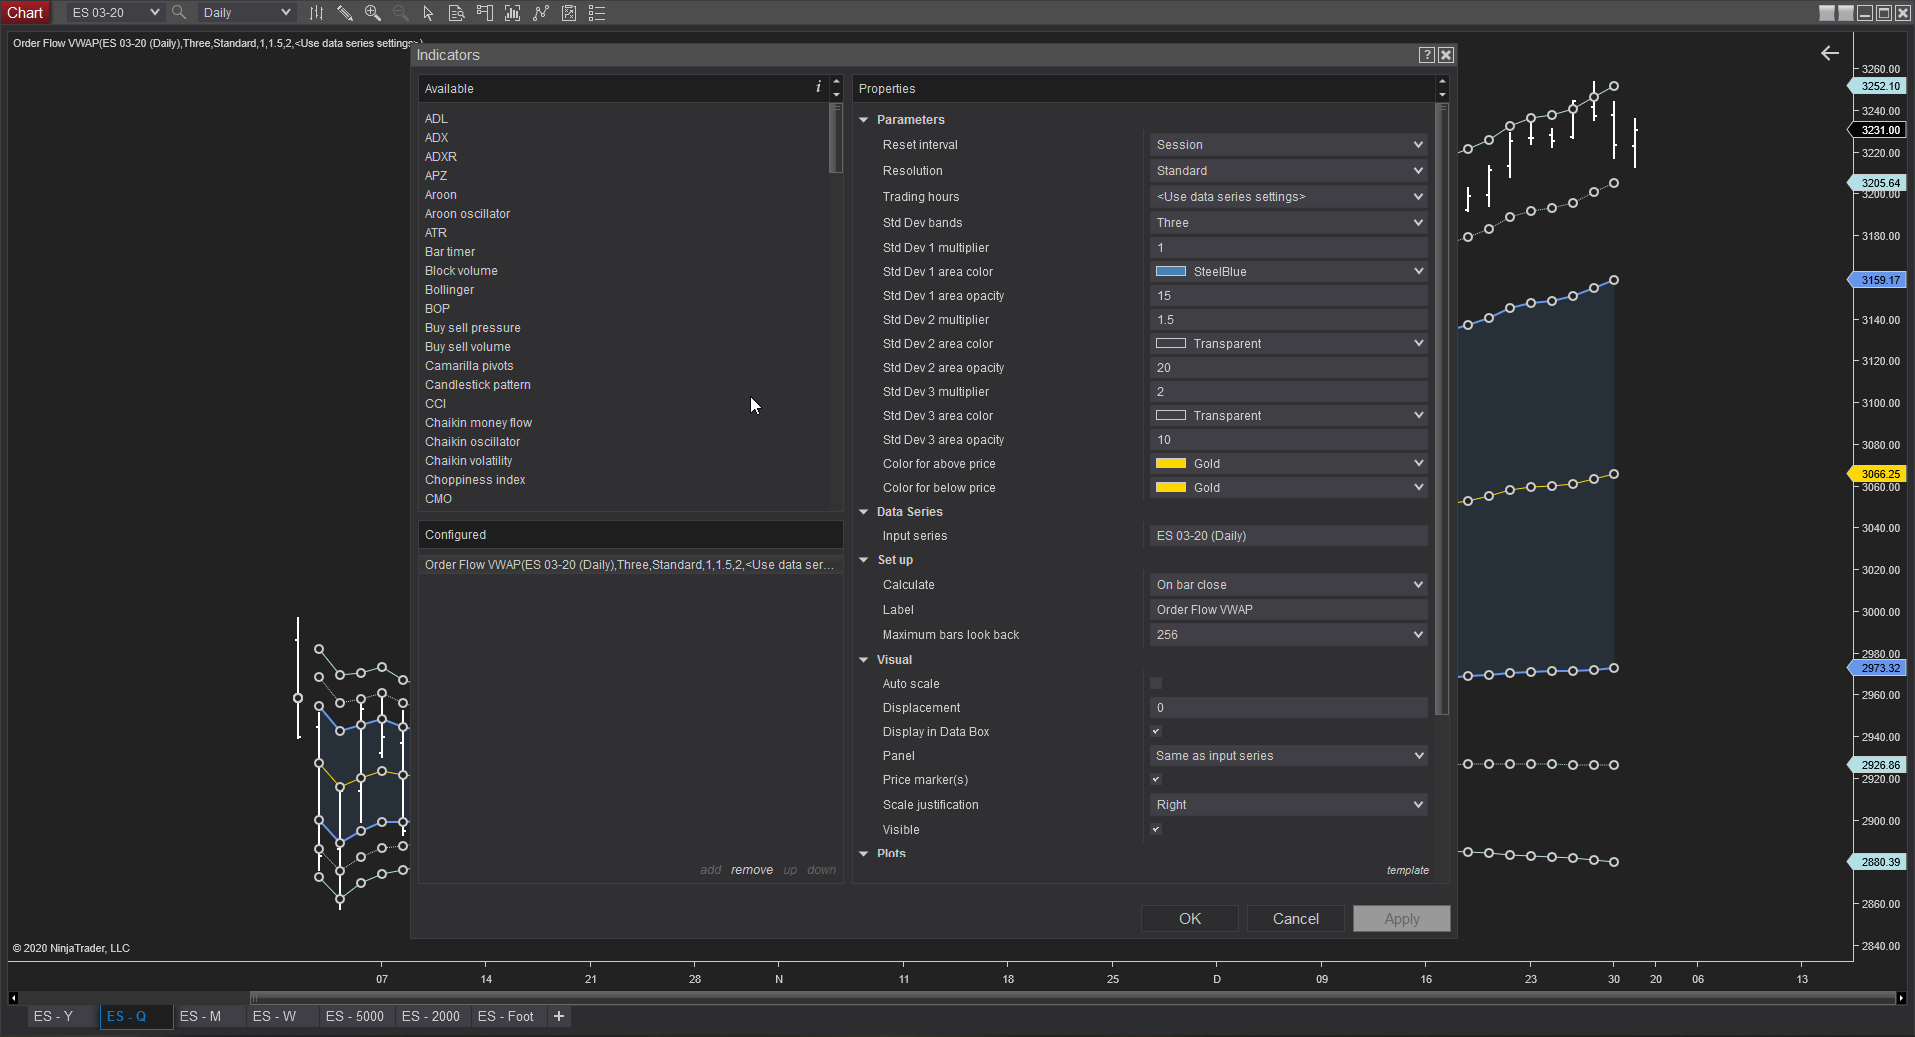Viewport: 1915px width, 1037px height.
Task: Open the Calculate dropdown
Action: point(1288,585)
